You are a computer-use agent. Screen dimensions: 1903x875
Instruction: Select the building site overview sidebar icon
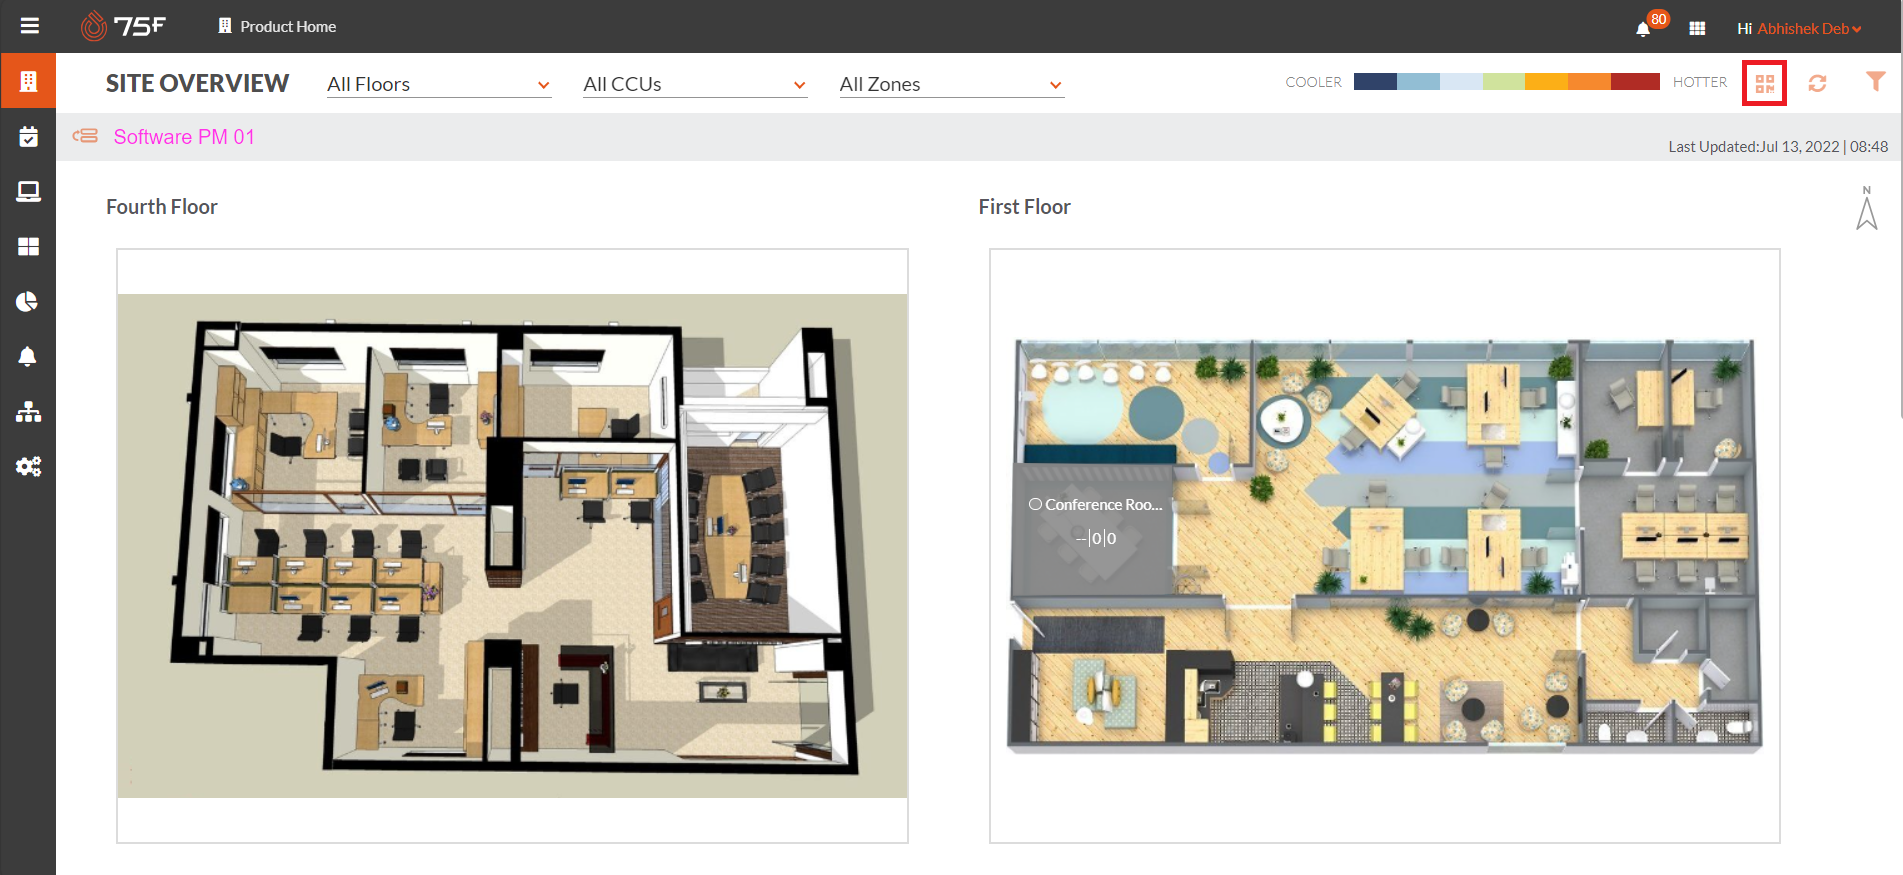point(28,81)
